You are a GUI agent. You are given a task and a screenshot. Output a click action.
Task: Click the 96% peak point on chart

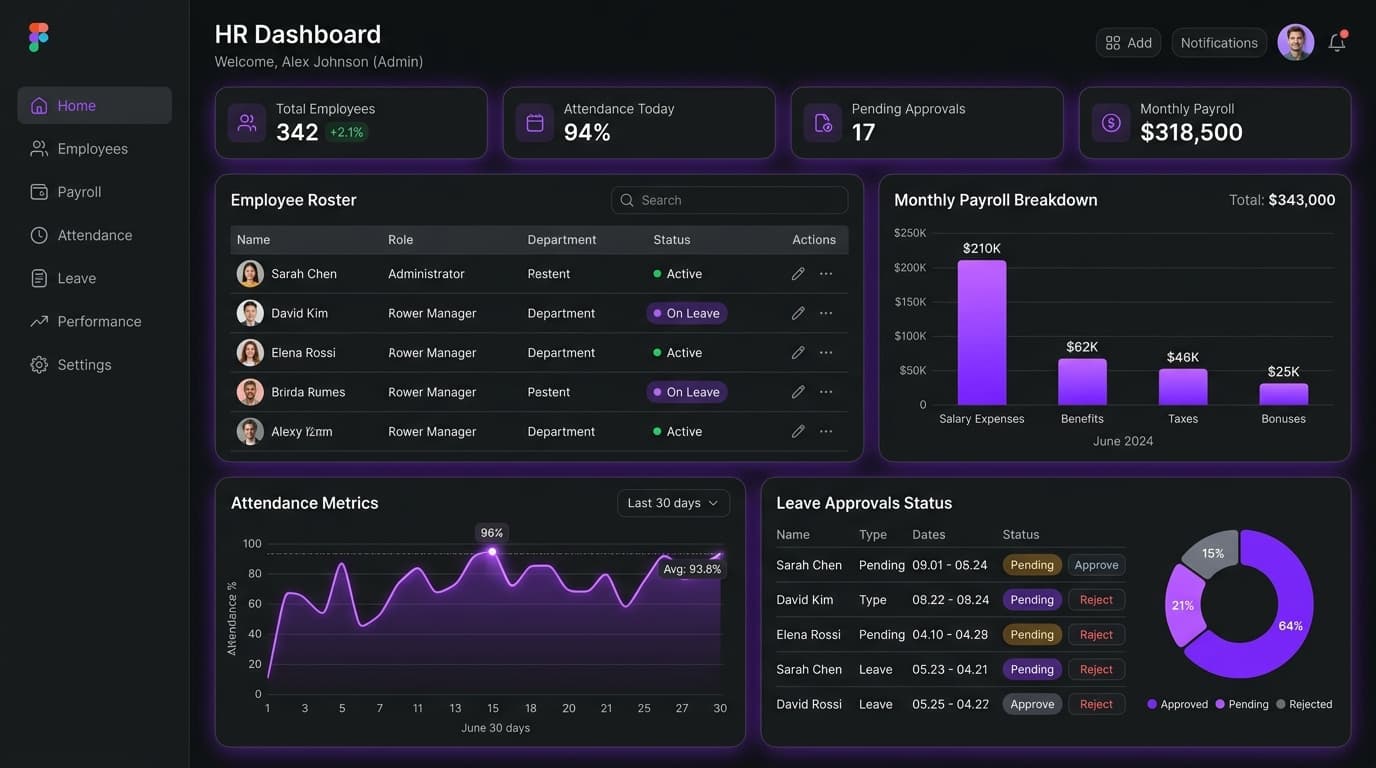pos(492,552)
